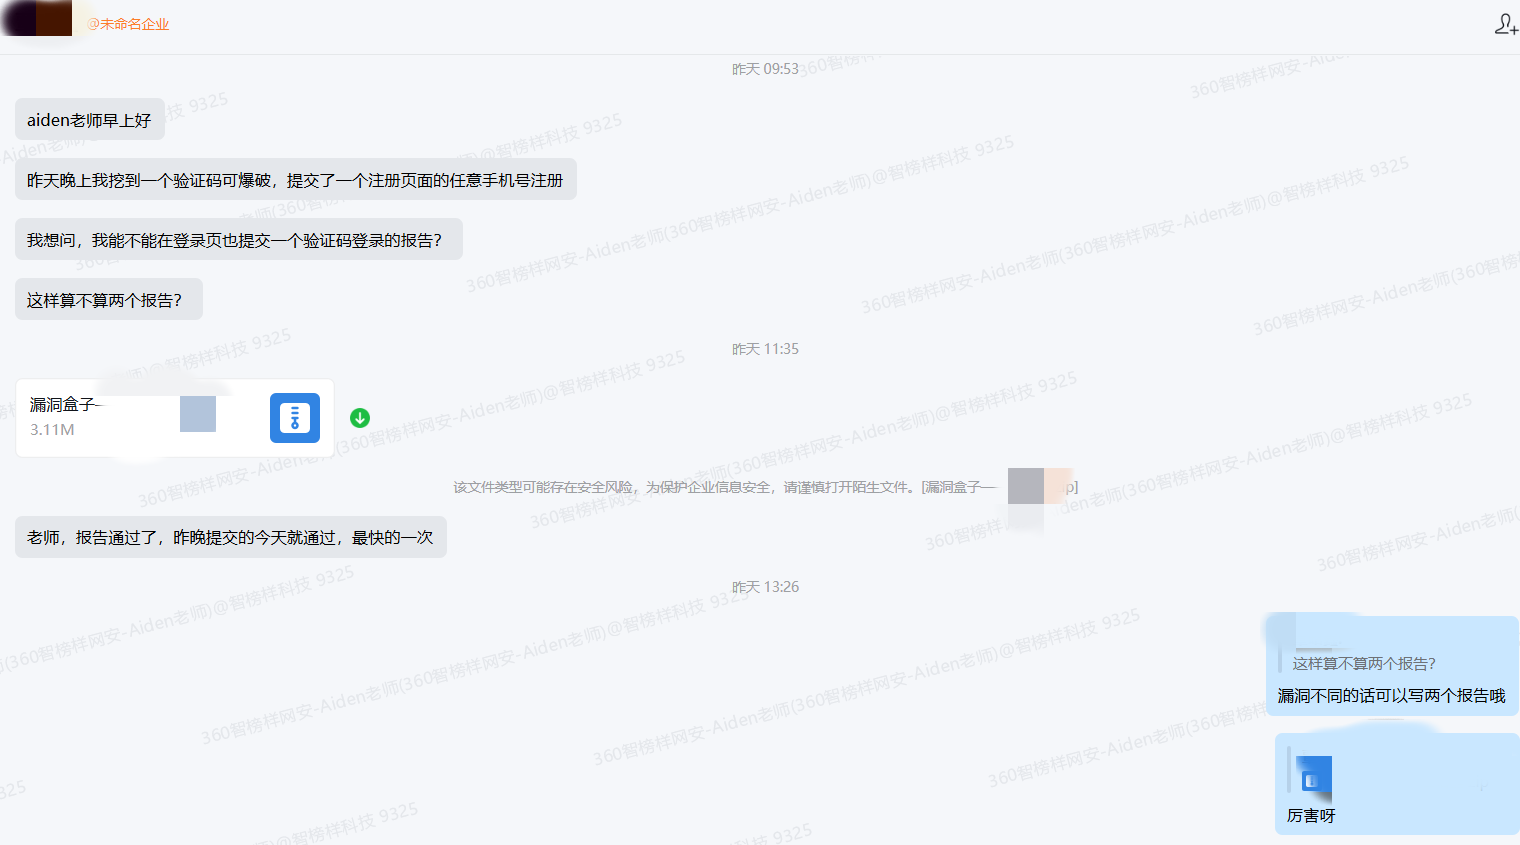Select the '老师,报告通过了' message bubble

point(230,537)
